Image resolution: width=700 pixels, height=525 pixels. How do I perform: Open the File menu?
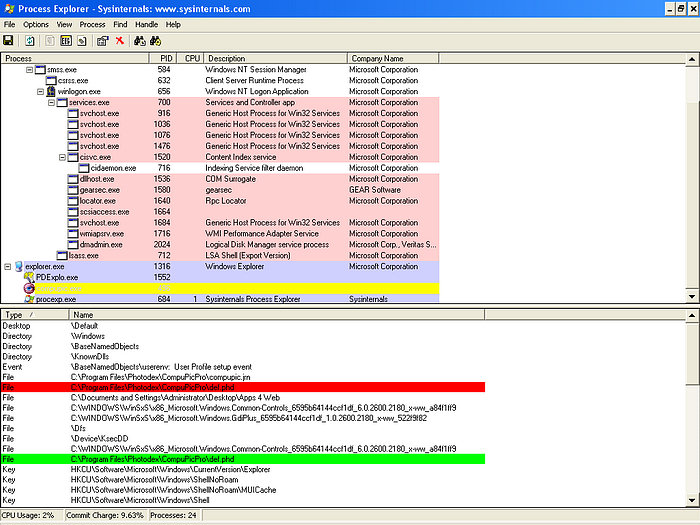9,25
